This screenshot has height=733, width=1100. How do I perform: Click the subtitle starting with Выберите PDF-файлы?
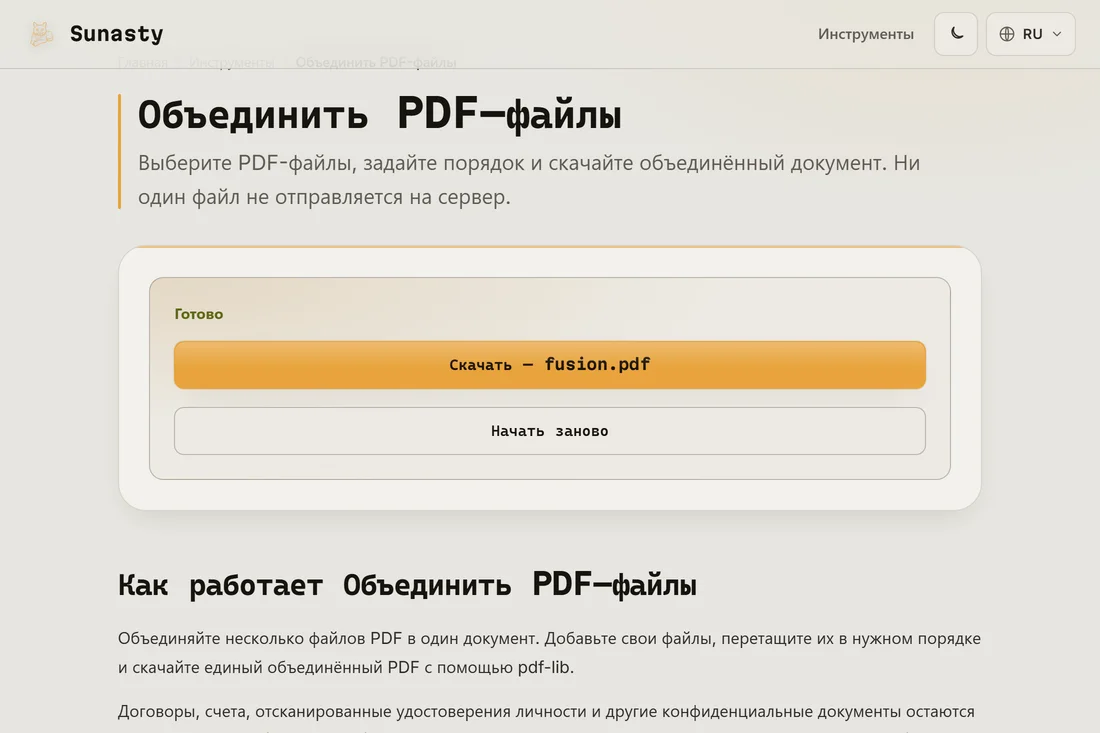[529, 180]
